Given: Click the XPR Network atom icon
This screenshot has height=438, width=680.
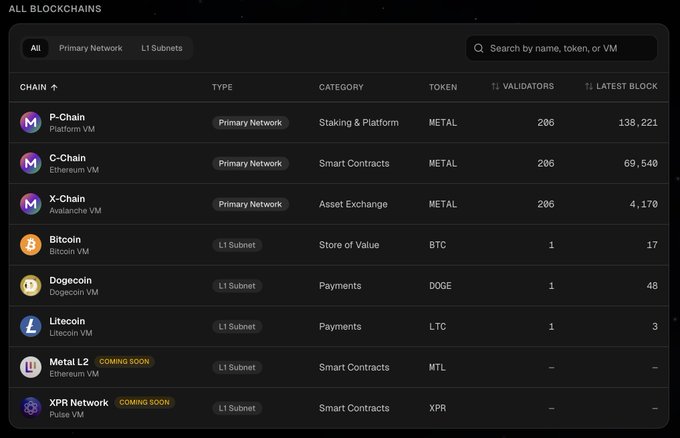Looking at the screenshot, I should [31, 408].
